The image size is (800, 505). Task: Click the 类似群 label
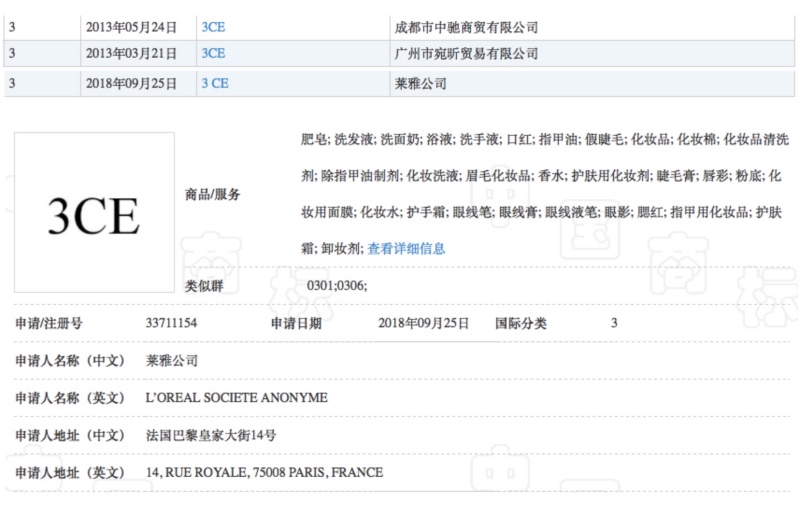coord(204,286)
